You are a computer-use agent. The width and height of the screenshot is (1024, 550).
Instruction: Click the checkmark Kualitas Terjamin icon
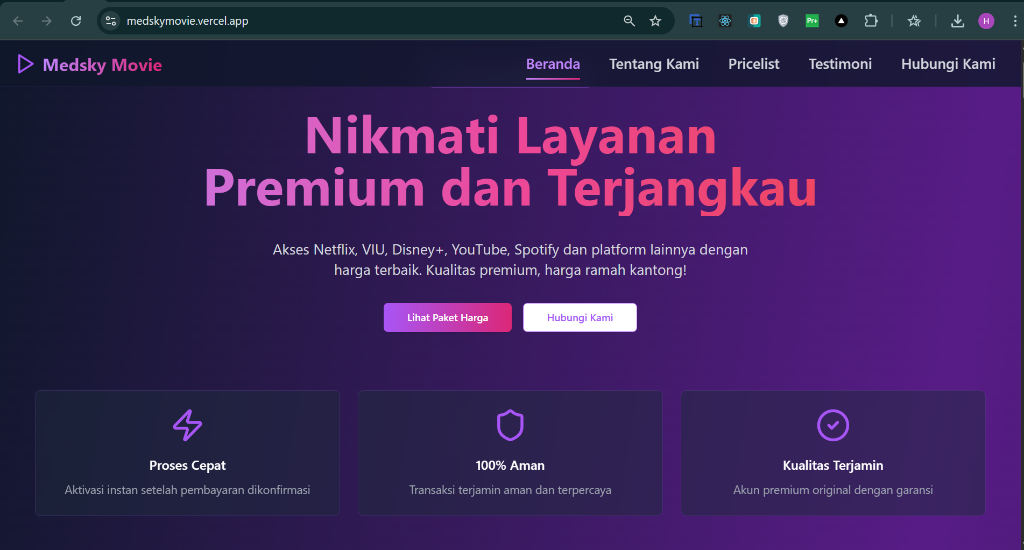tap(833, 425)
